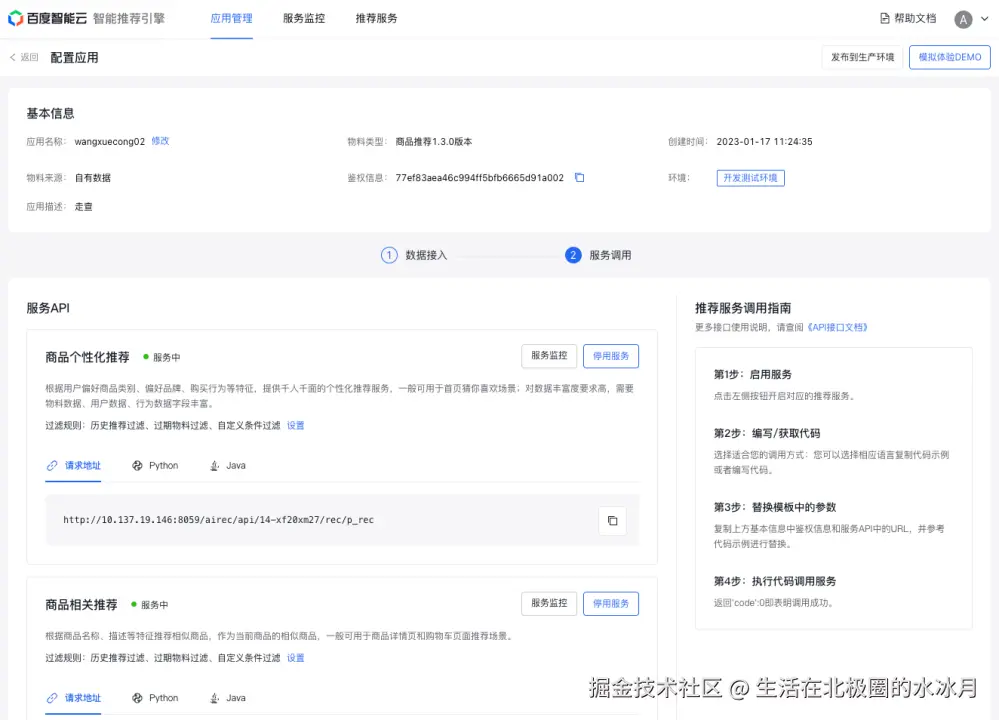Go back using 返回 arrow
This screenshot has width=999, height=720.
pyautogui.click(x=24, y=57)
